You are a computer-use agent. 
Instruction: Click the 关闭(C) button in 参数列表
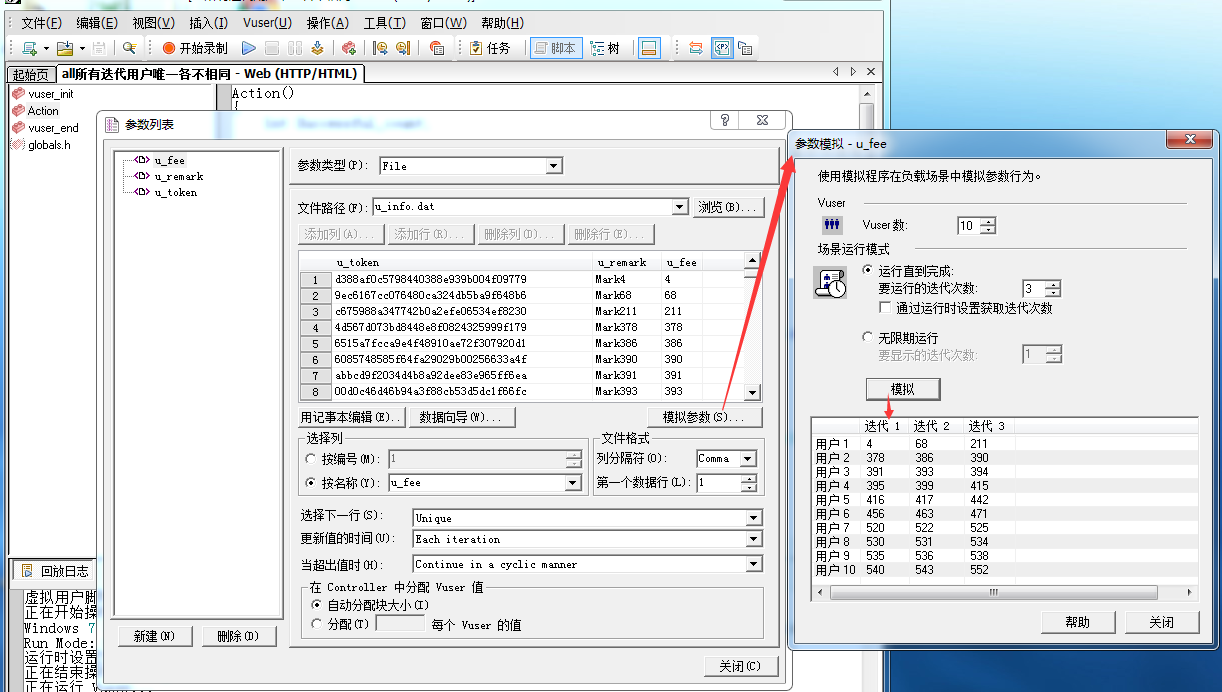740,666
